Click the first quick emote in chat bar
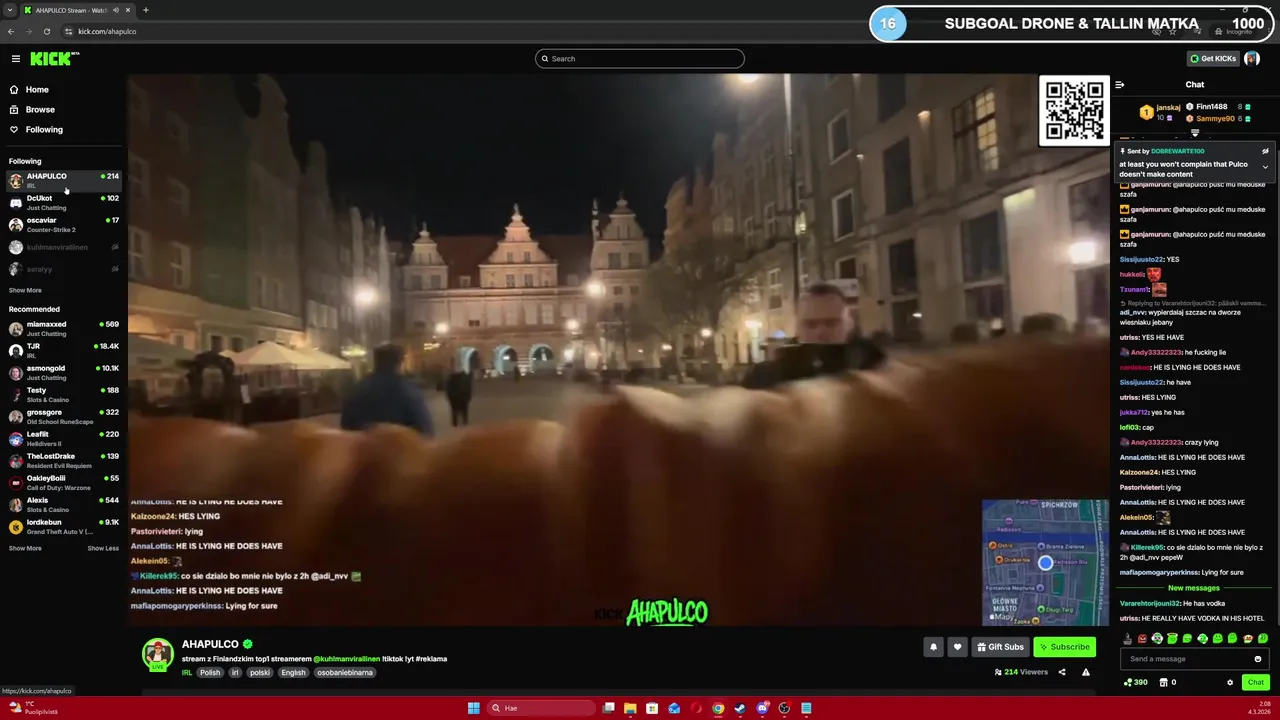Image resolution: width=1280 pixels, height=720 pixels. point(1127,638)
